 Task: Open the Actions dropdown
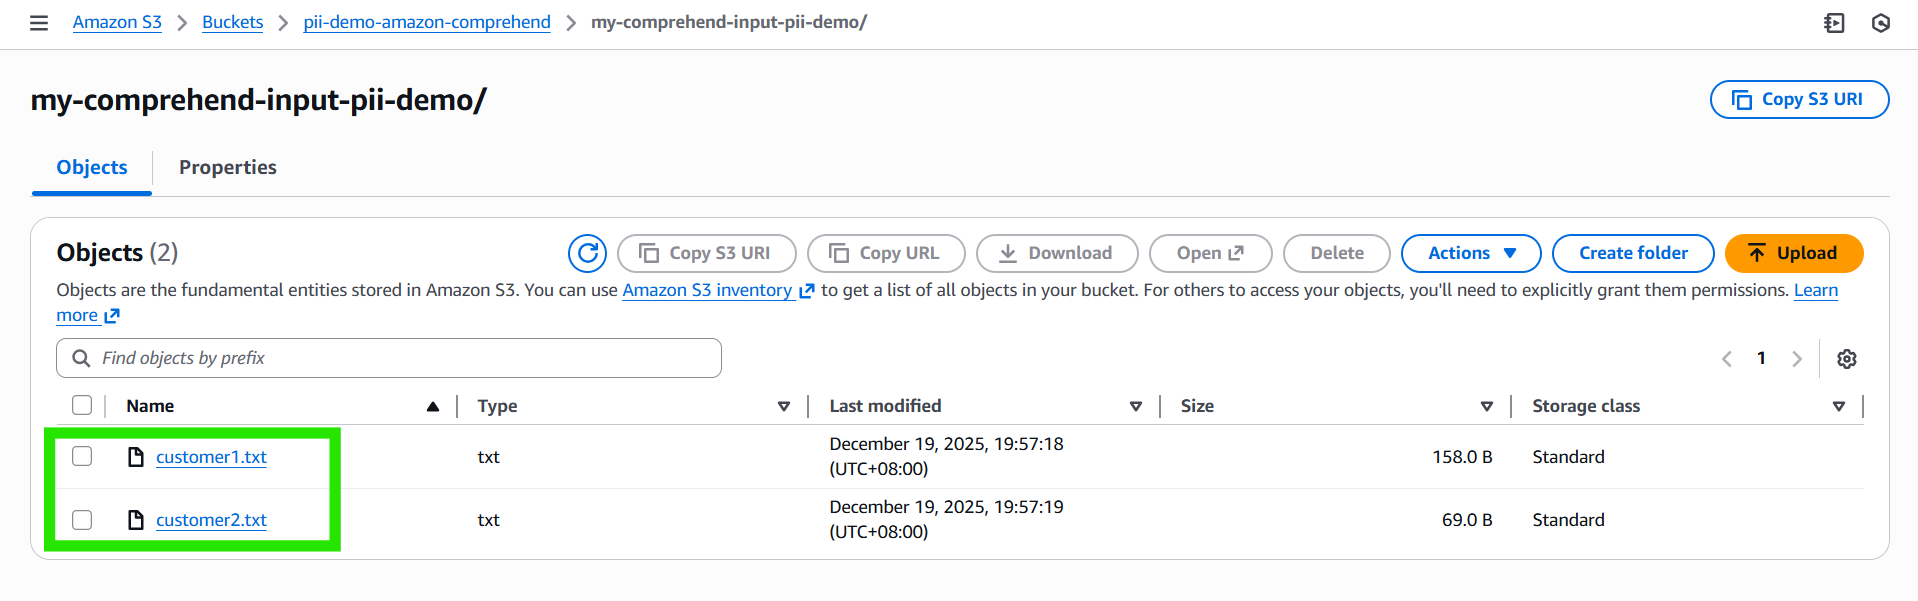[x=1470, y=253]
